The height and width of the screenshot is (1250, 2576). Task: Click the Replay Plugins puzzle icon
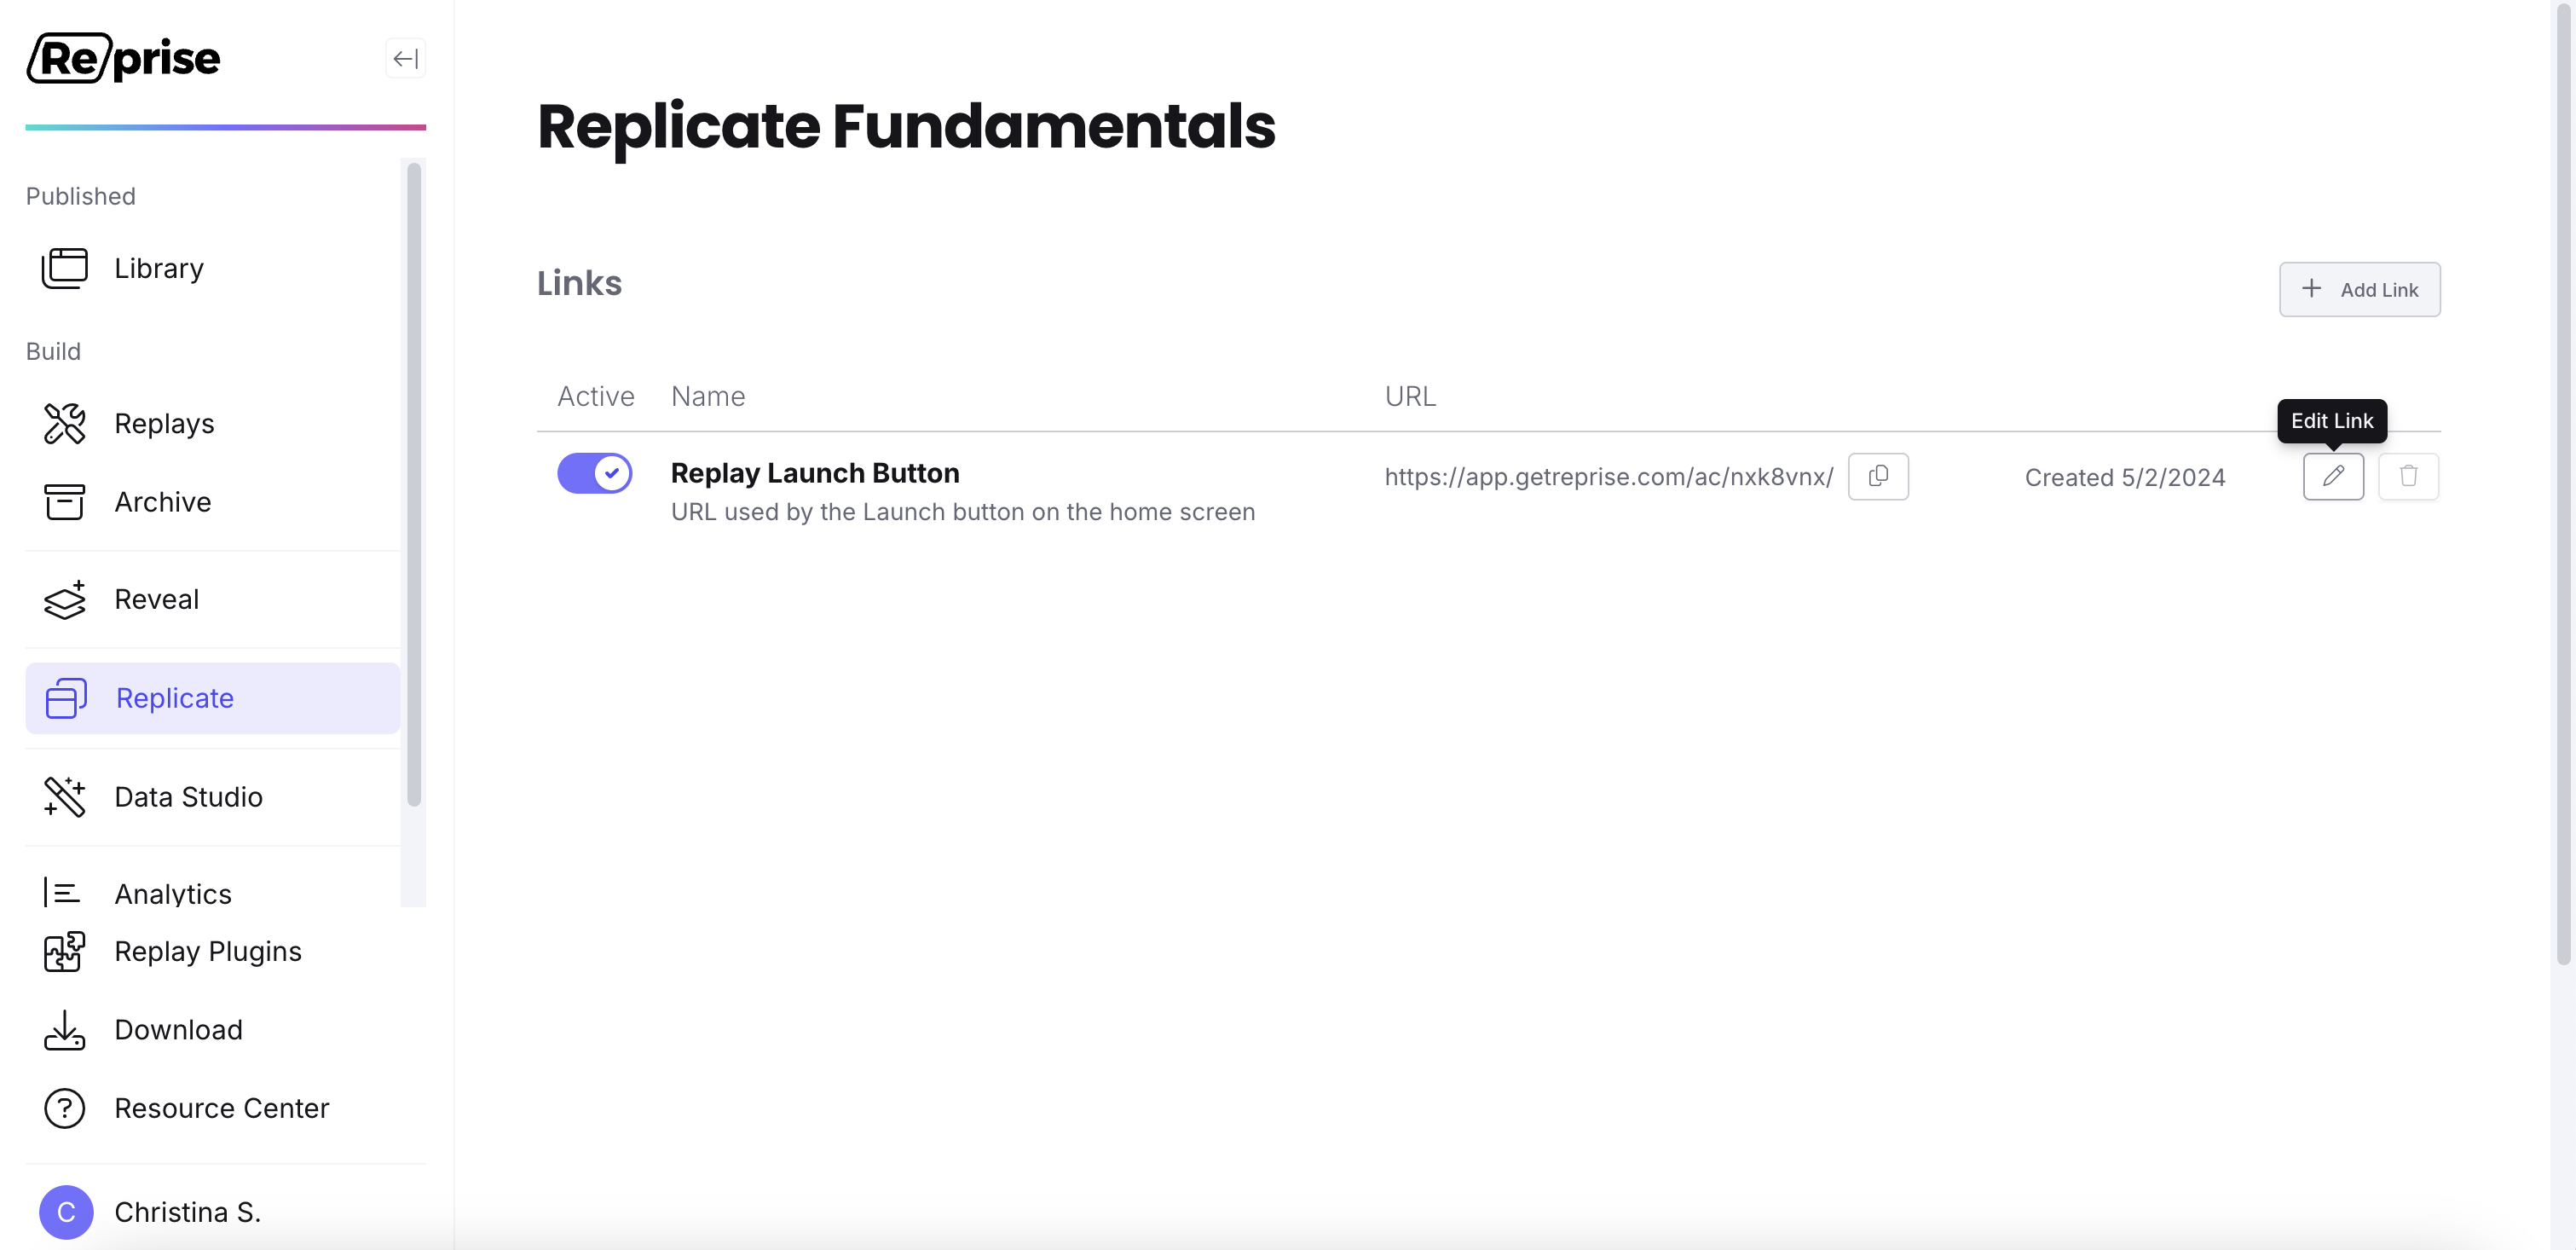65,951
